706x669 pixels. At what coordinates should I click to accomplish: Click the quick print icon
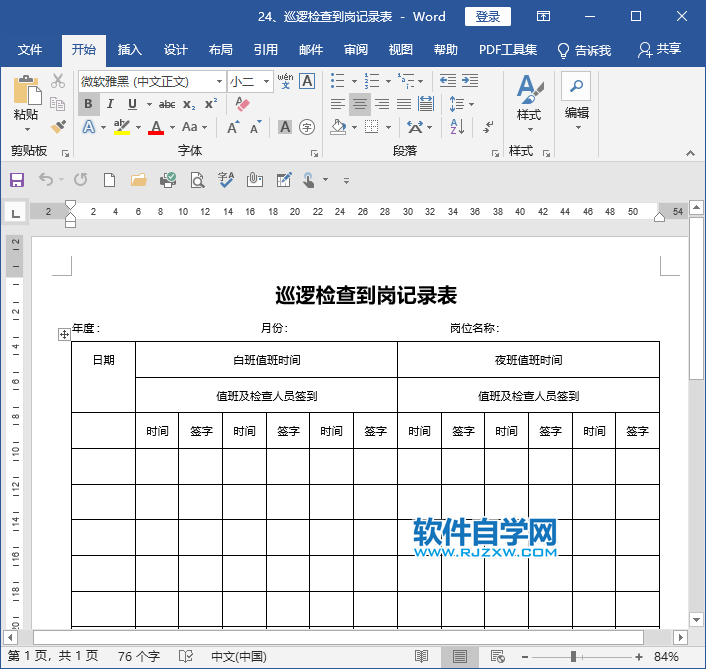(x=168, y=180)
